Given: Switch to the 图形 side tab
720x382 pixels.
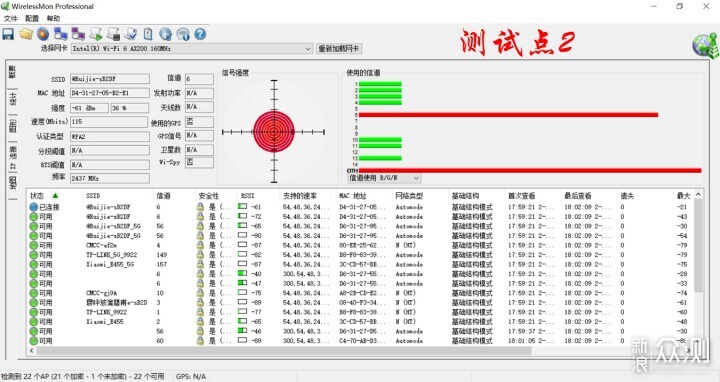Looking at the screenshot, I should pos(12,126).
